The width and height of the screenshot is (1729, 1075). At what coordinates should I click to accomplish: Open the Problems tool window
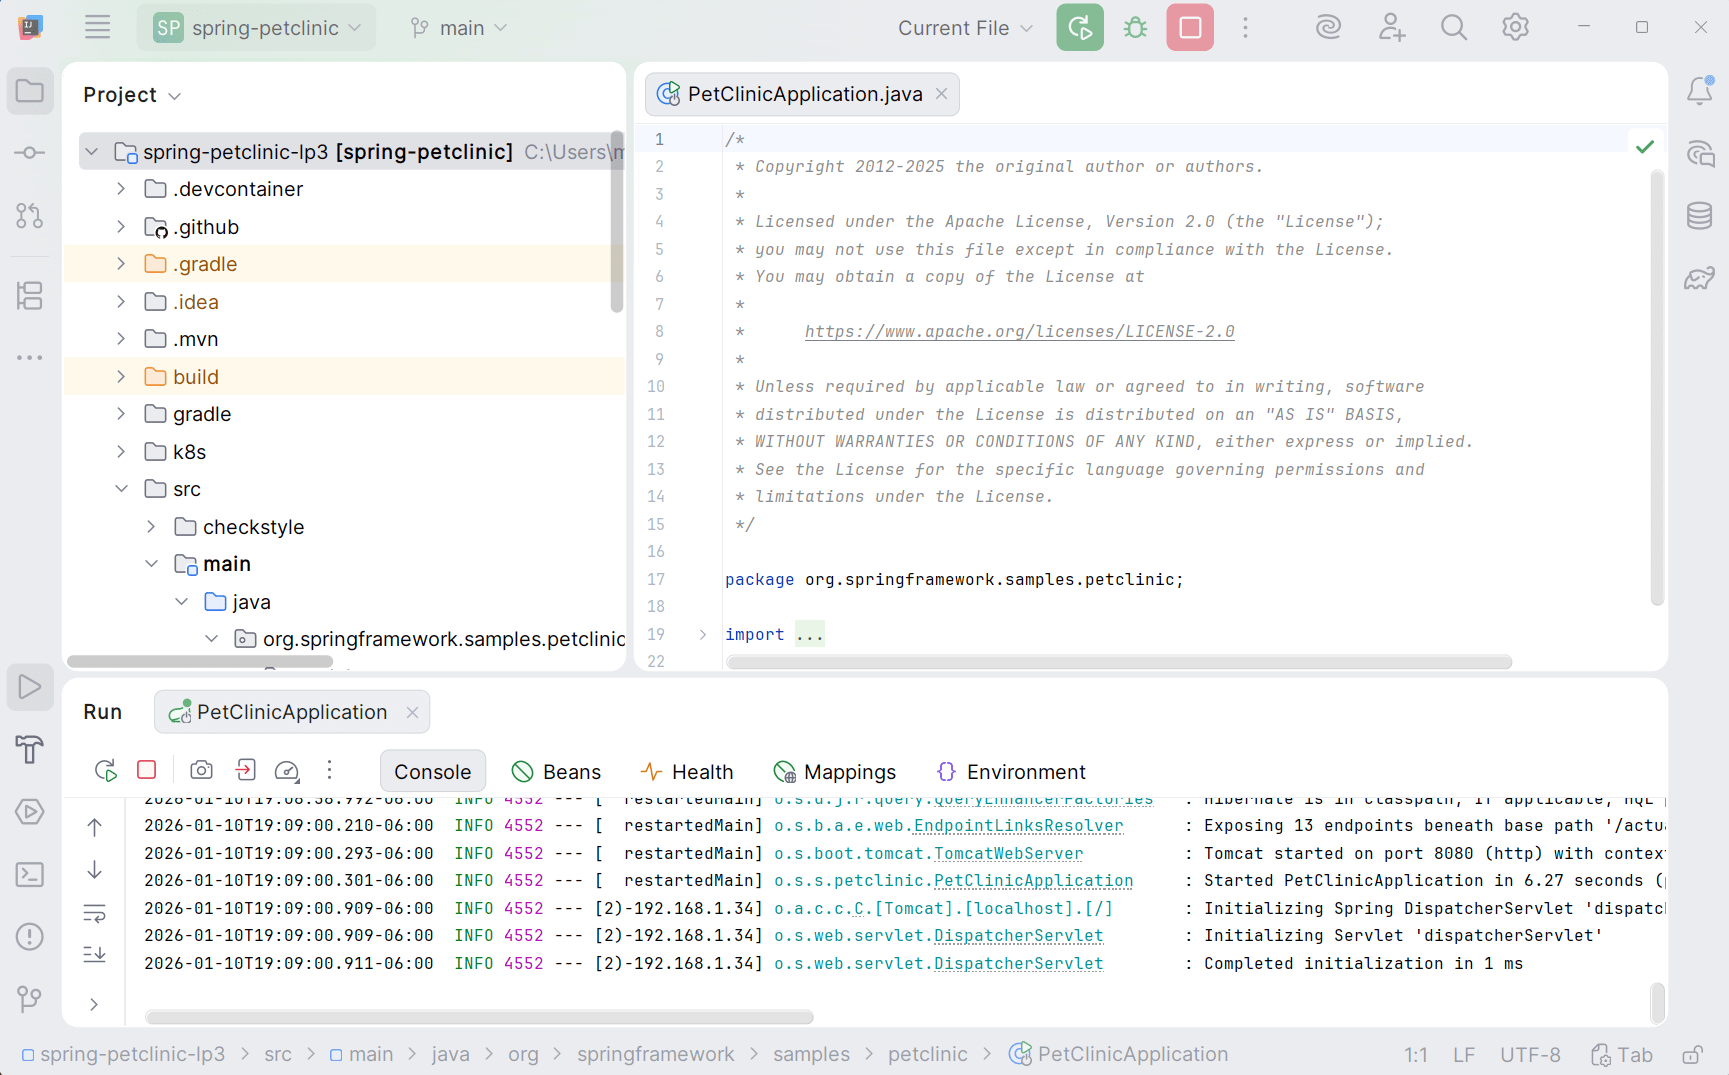click(30, 936)
